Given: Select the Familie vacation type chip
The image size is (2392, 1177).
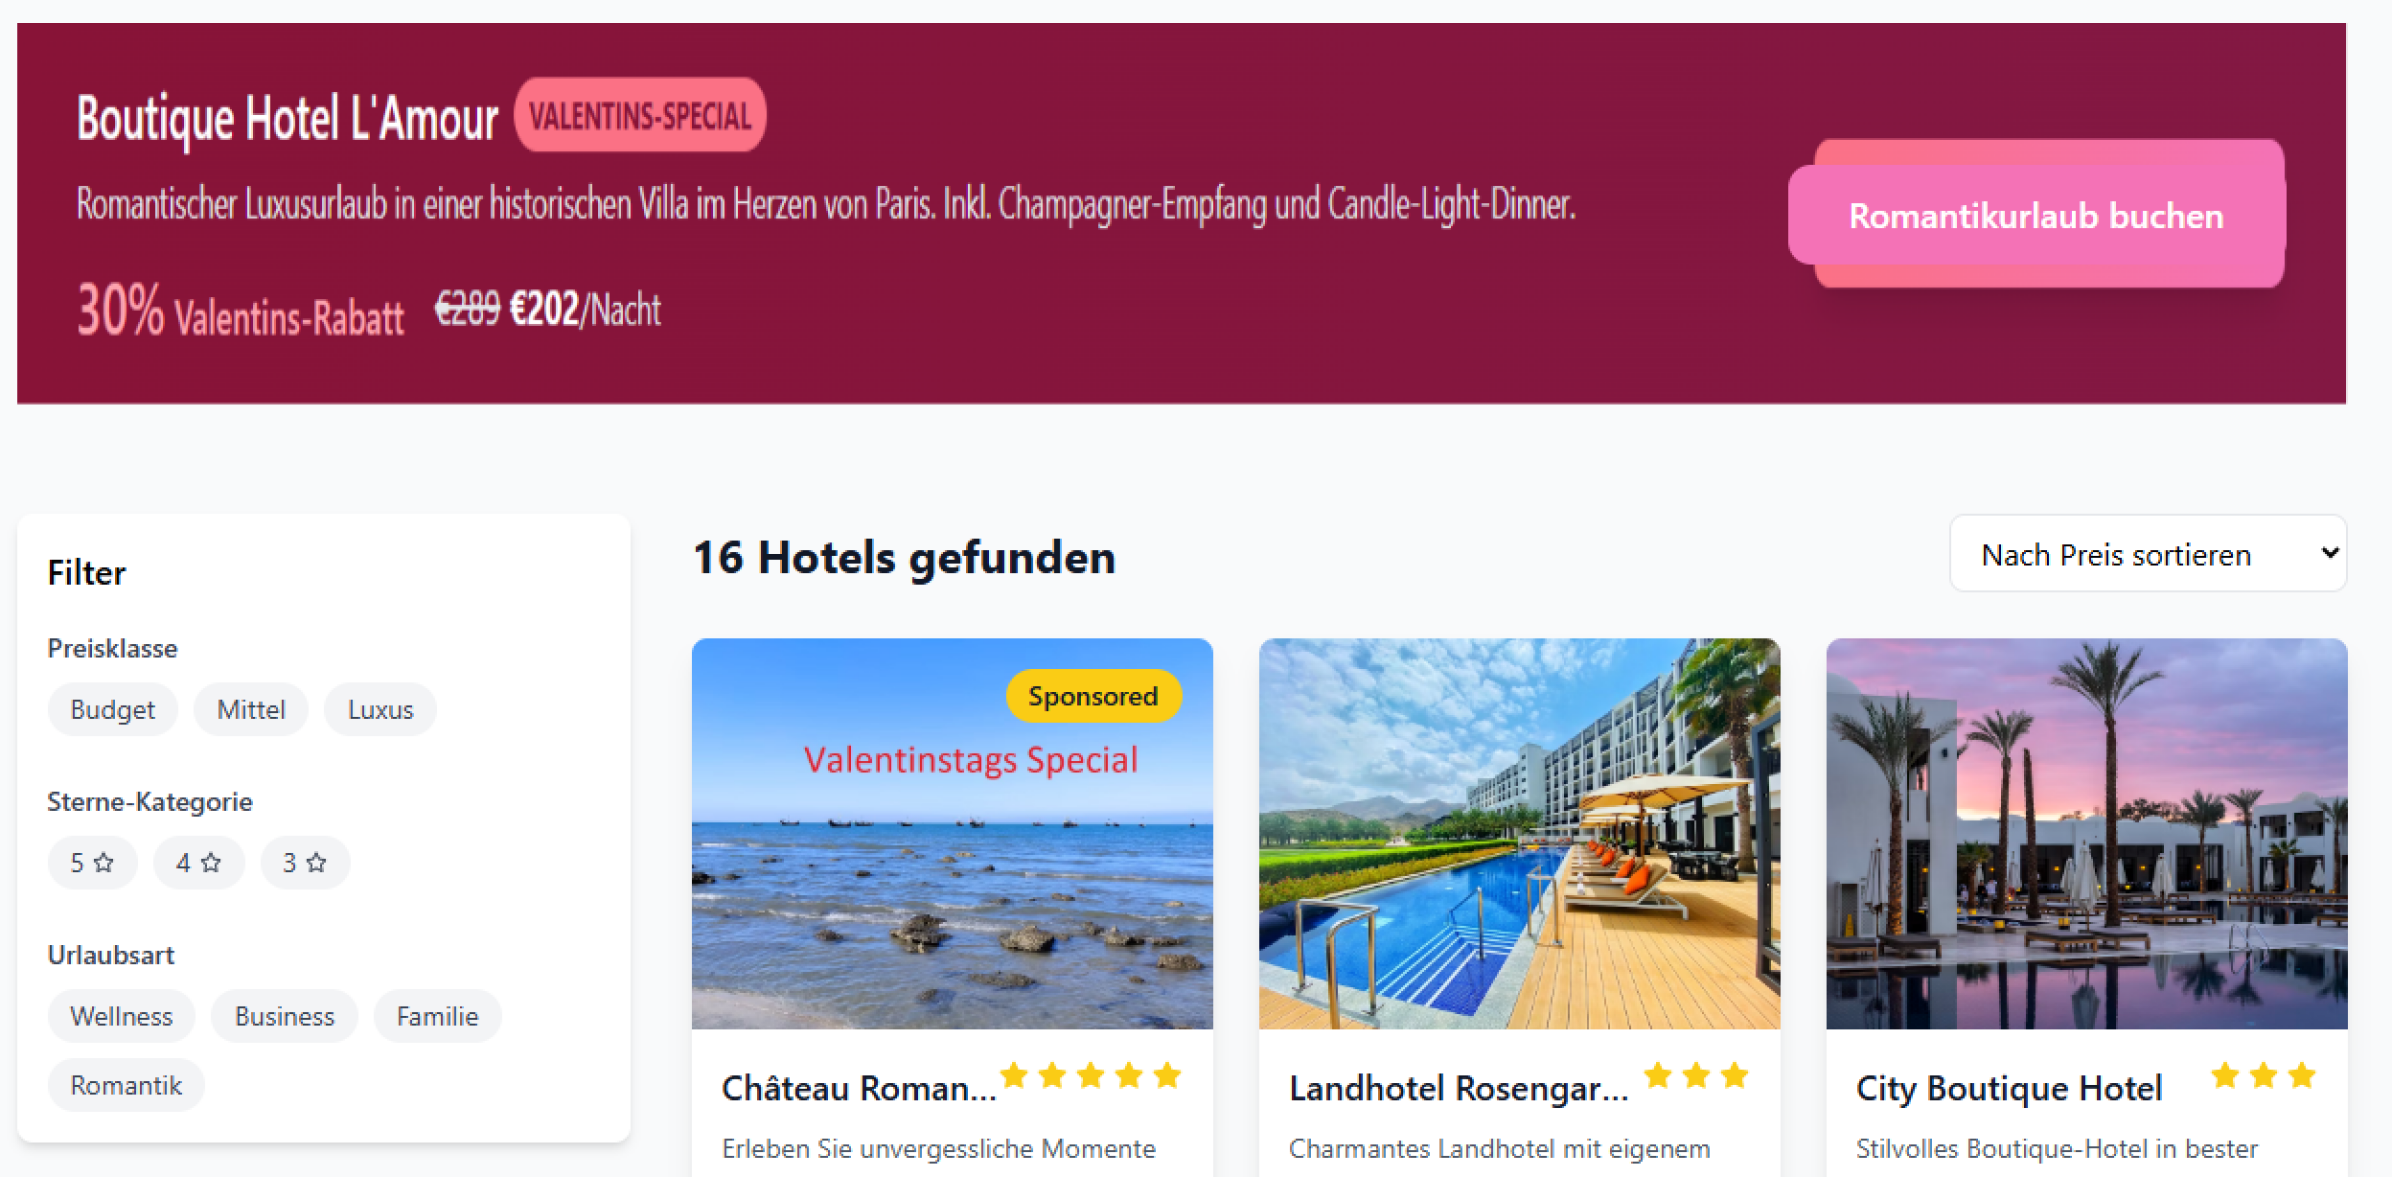Looking at the screenshot, I should (x=437, y=1016).
